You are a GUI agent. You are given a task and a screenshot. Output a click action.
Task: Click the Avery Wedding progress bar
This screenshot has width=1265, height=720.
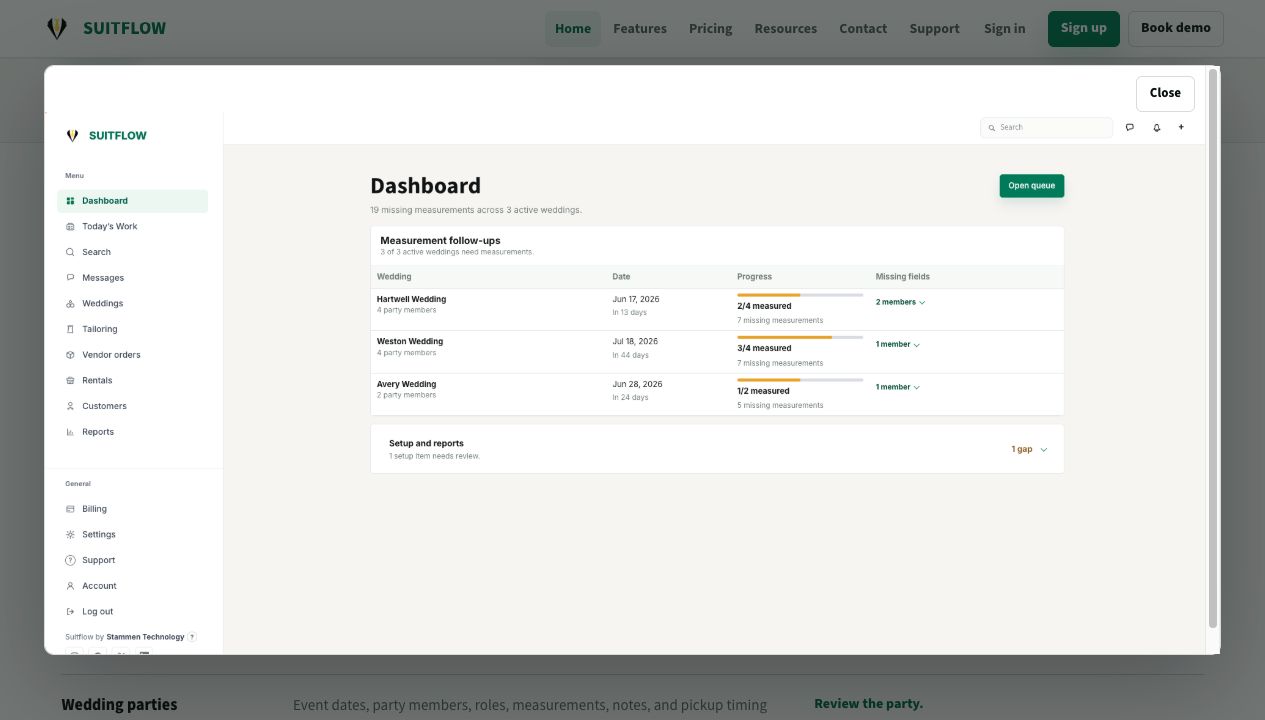(800, 380)
